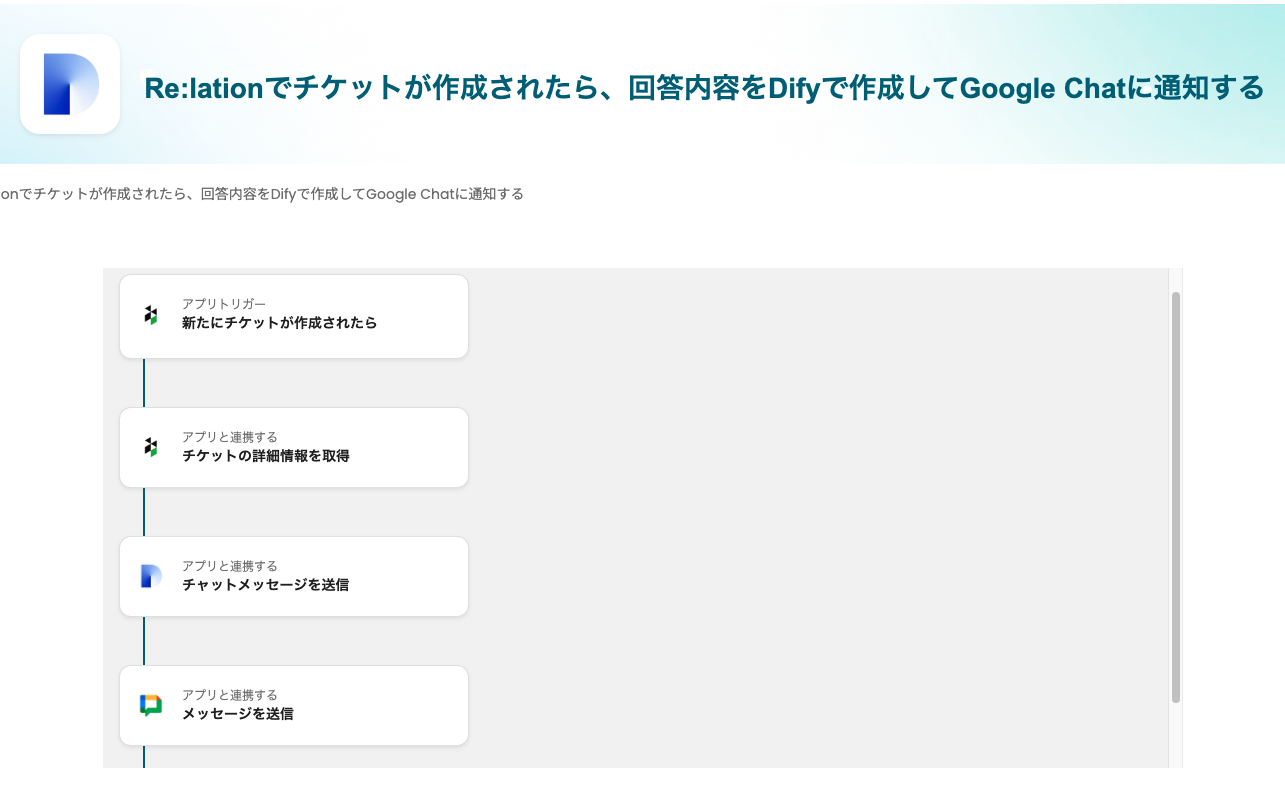Select the 新たにチケットが作成されたら step title
The height and width of the screenshot is (791, 1285).
pos(279,323)
